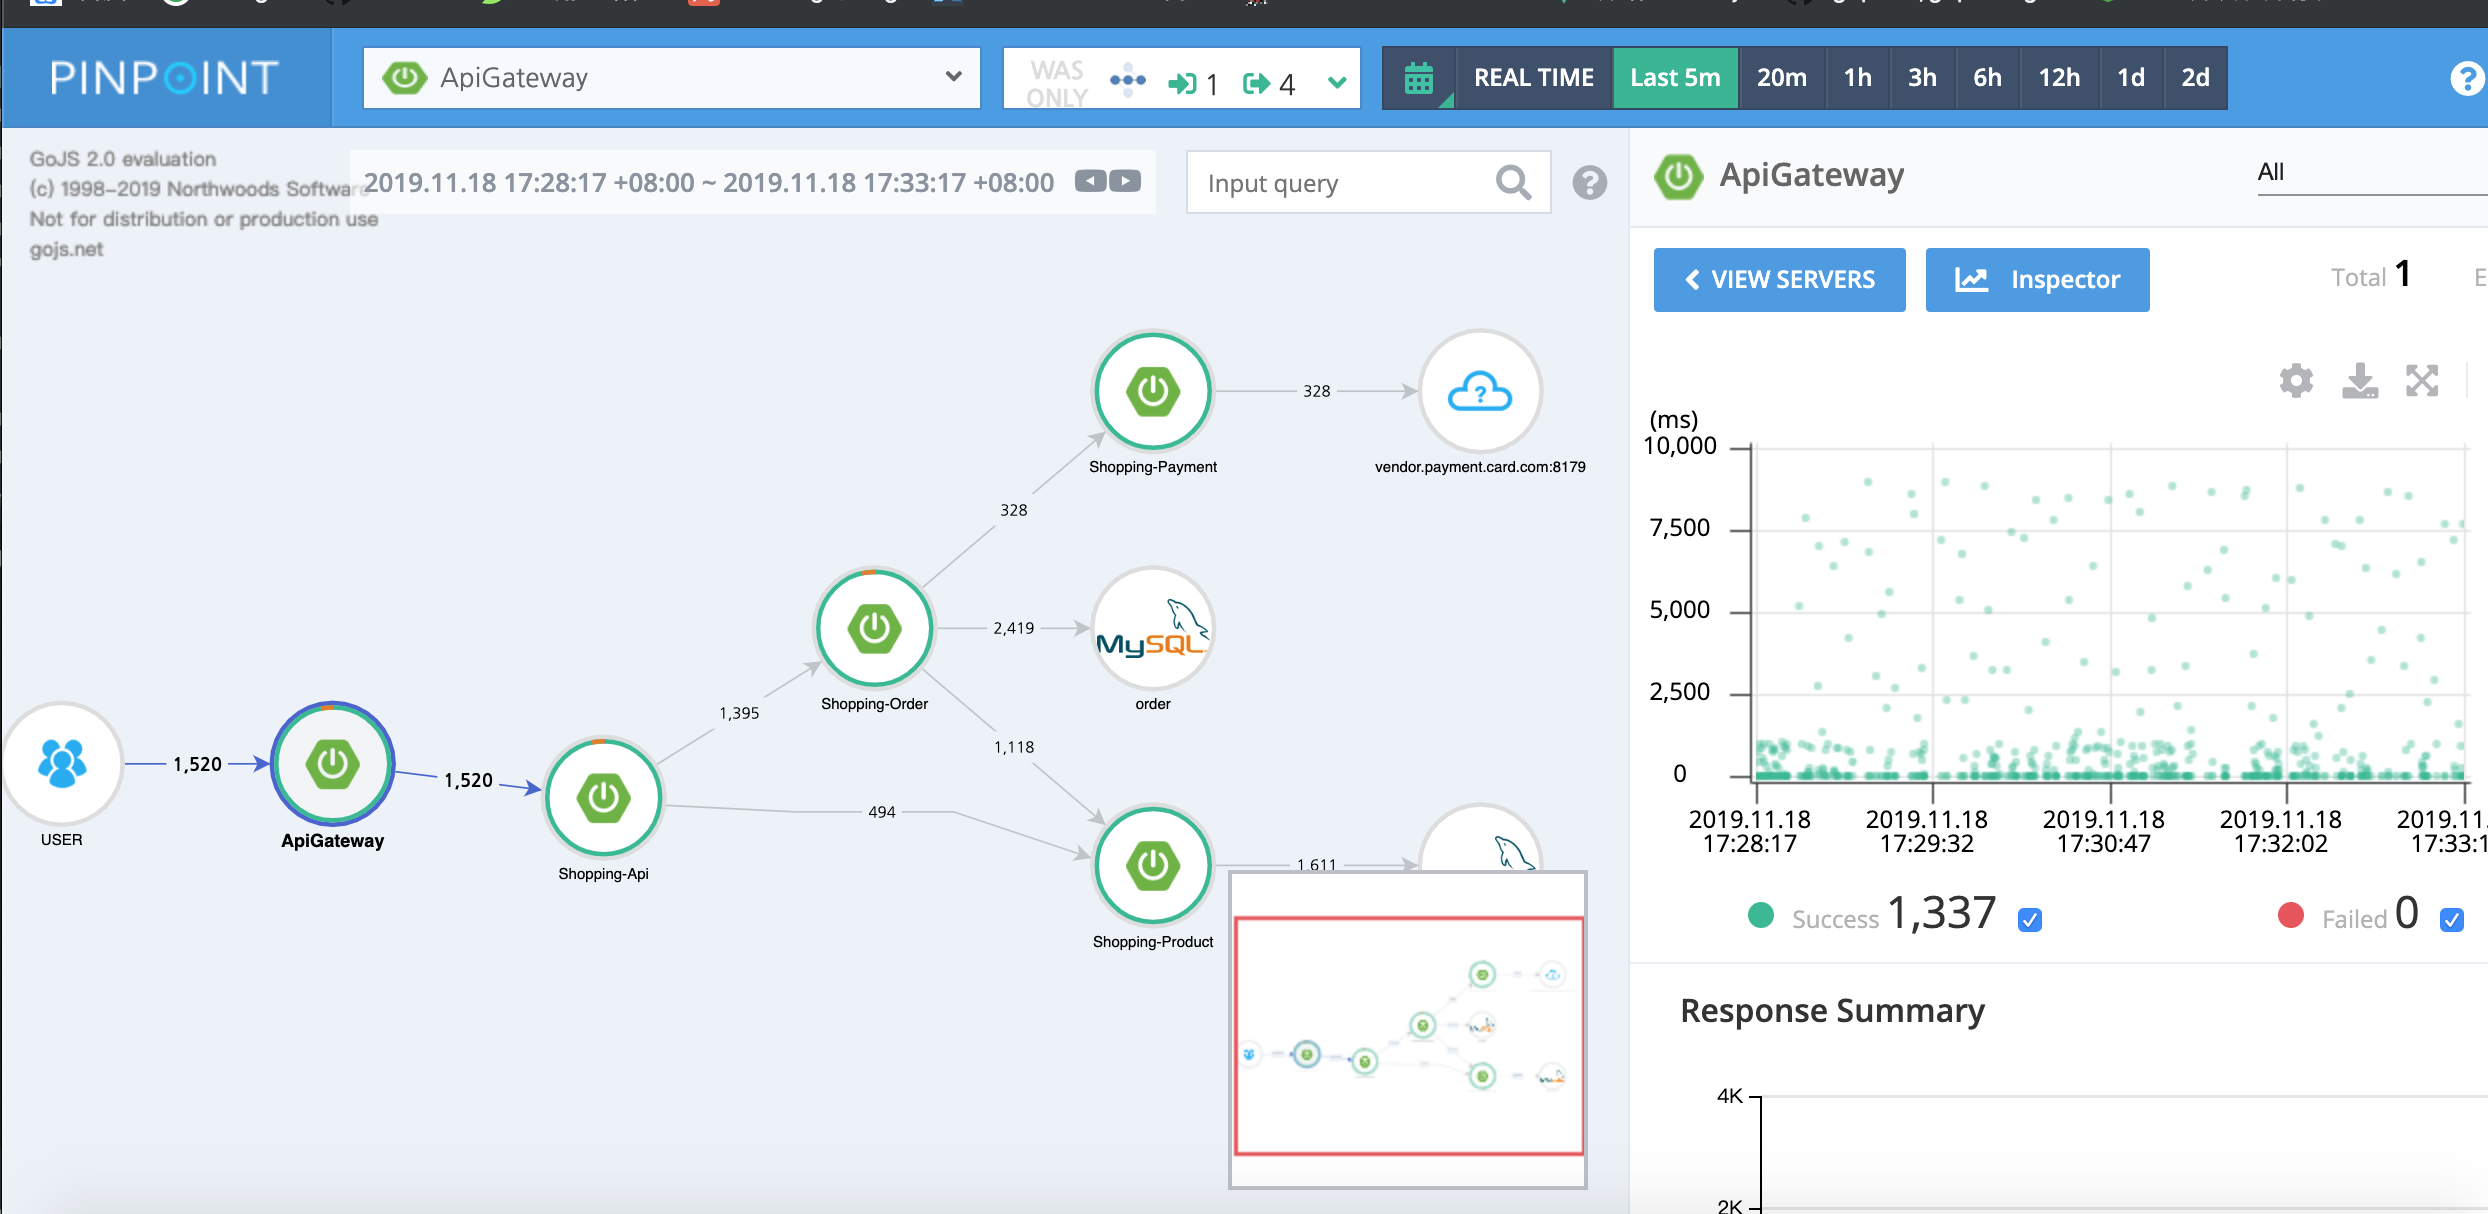Select the 20m time range
This screenshot has width=2488, height=1214.
click(x=1781, y=78)
